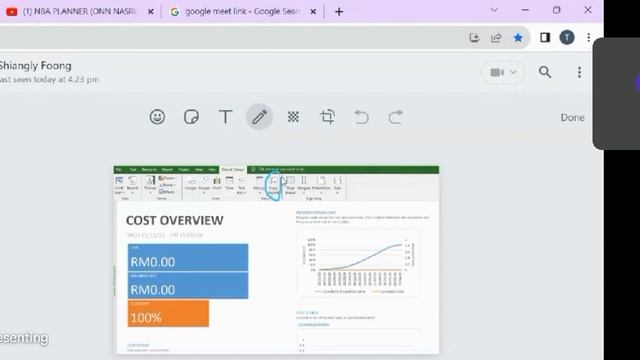The height and width of the screenshot is (360, 640).
Task: Open a new browser tab
Action: [x=339, y=12]
